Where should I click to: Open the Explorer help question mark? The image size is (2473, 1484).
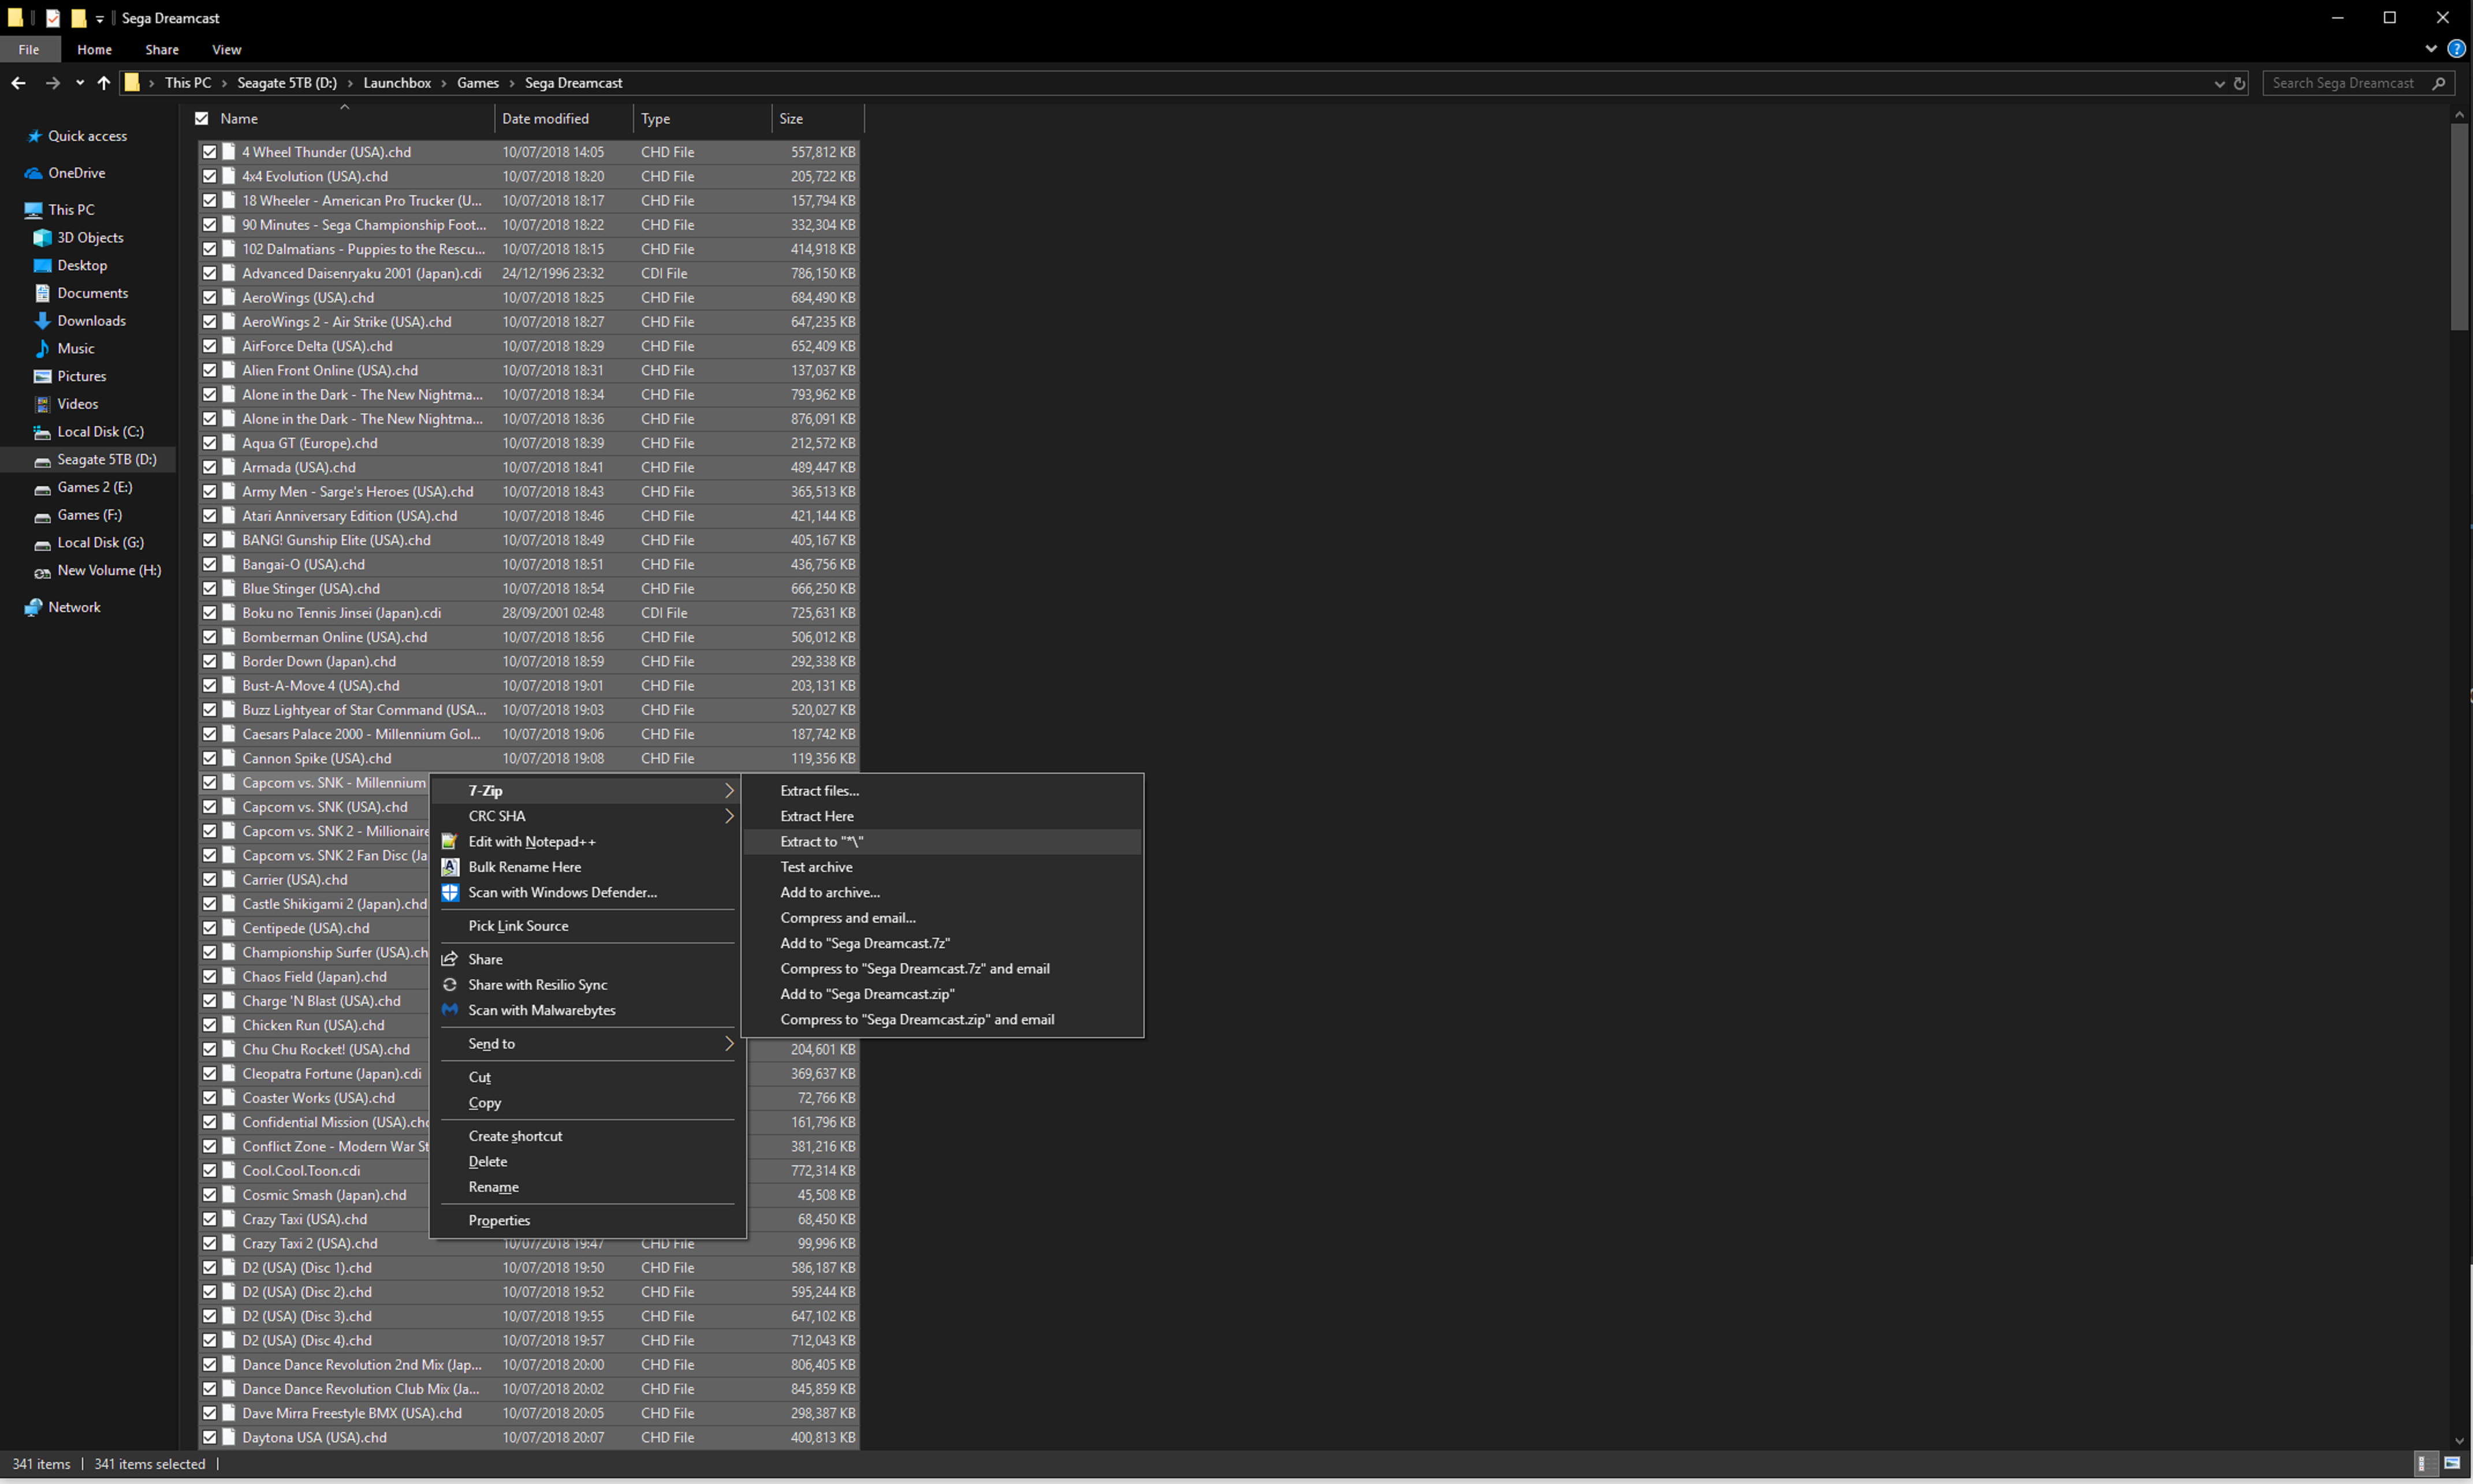[x=2456, y=49]
